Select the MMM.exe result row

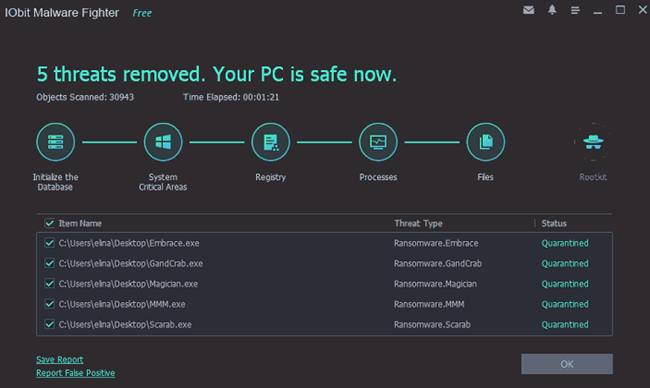point(324,304)
